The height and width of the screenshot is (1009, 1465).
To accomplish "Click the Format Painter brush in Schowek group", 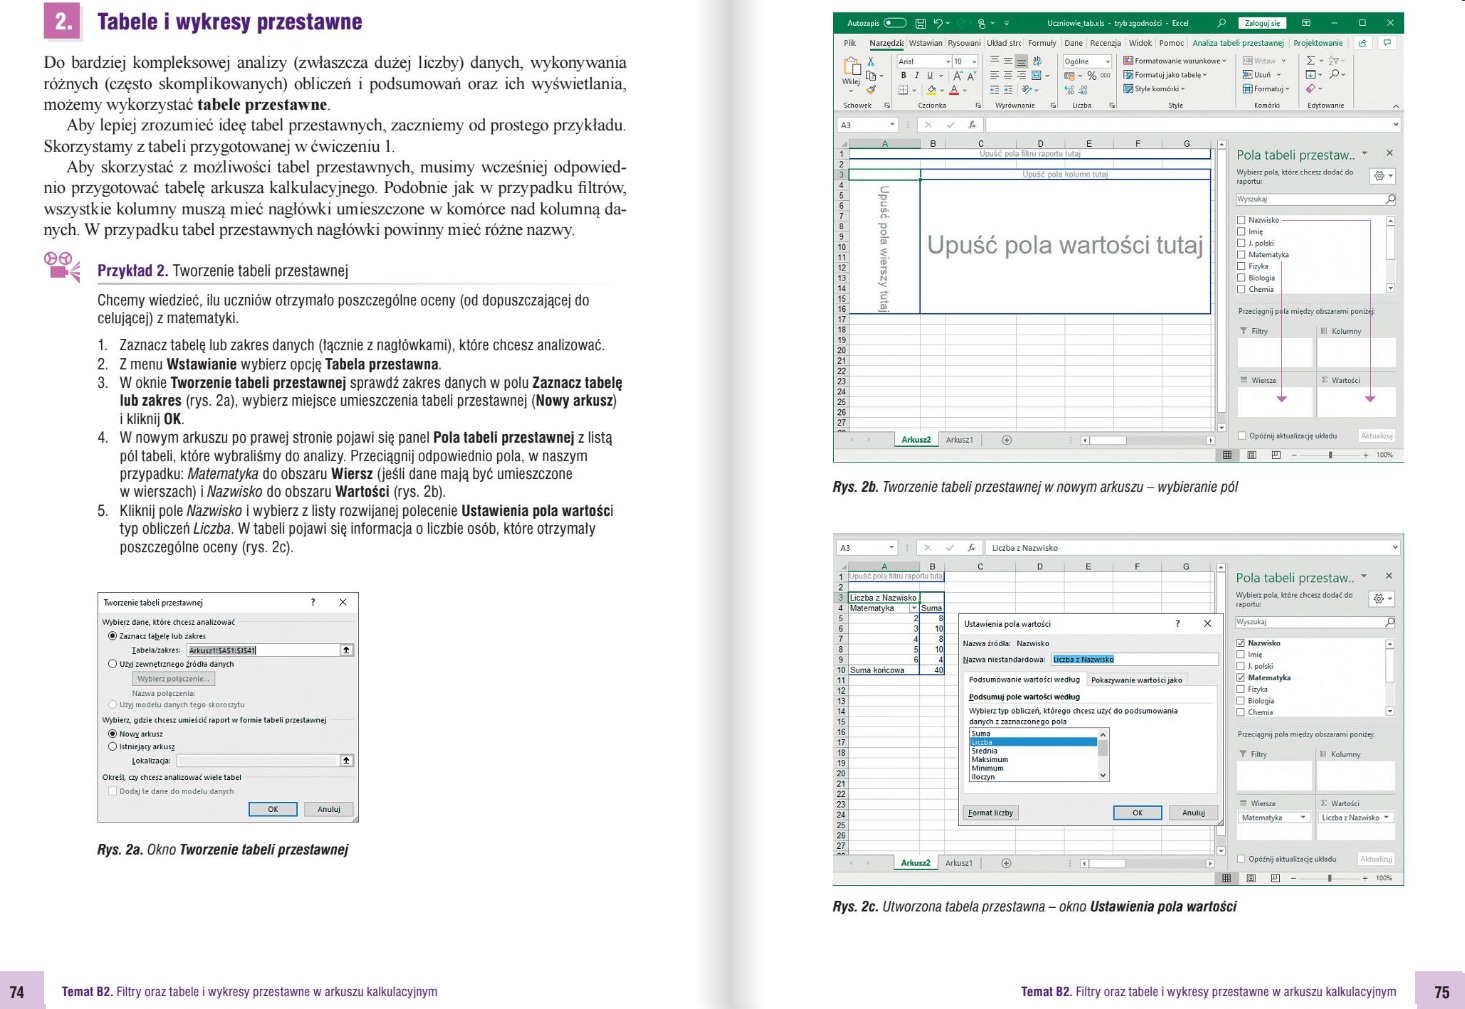I will coord(871,90).
